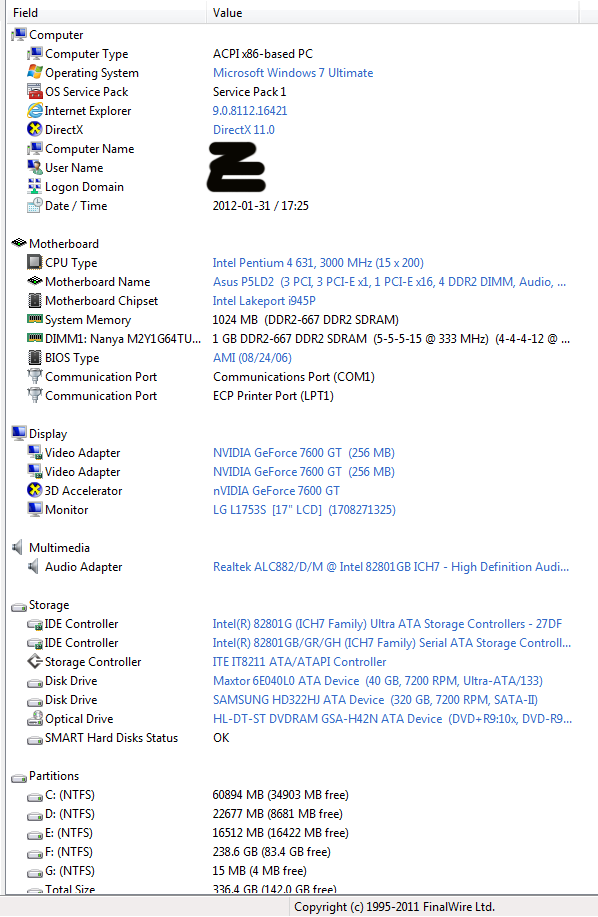This screenshot has width=598, height=917.
Task: Click the Computer Type row icon
Action: tap(34, 54)
